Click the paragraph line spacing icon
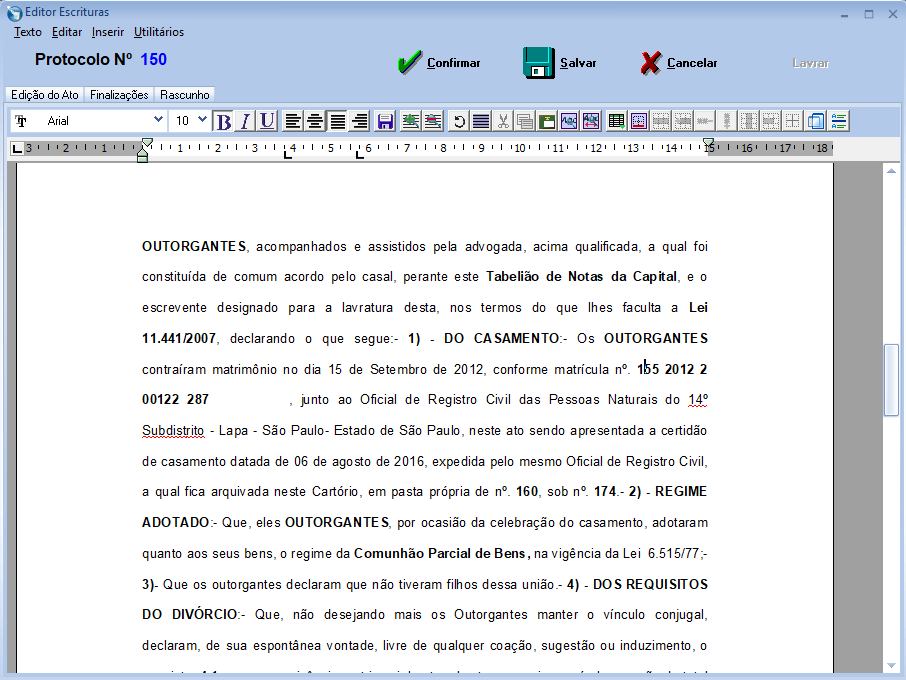The image size is (906, 680). click(838, 121)
